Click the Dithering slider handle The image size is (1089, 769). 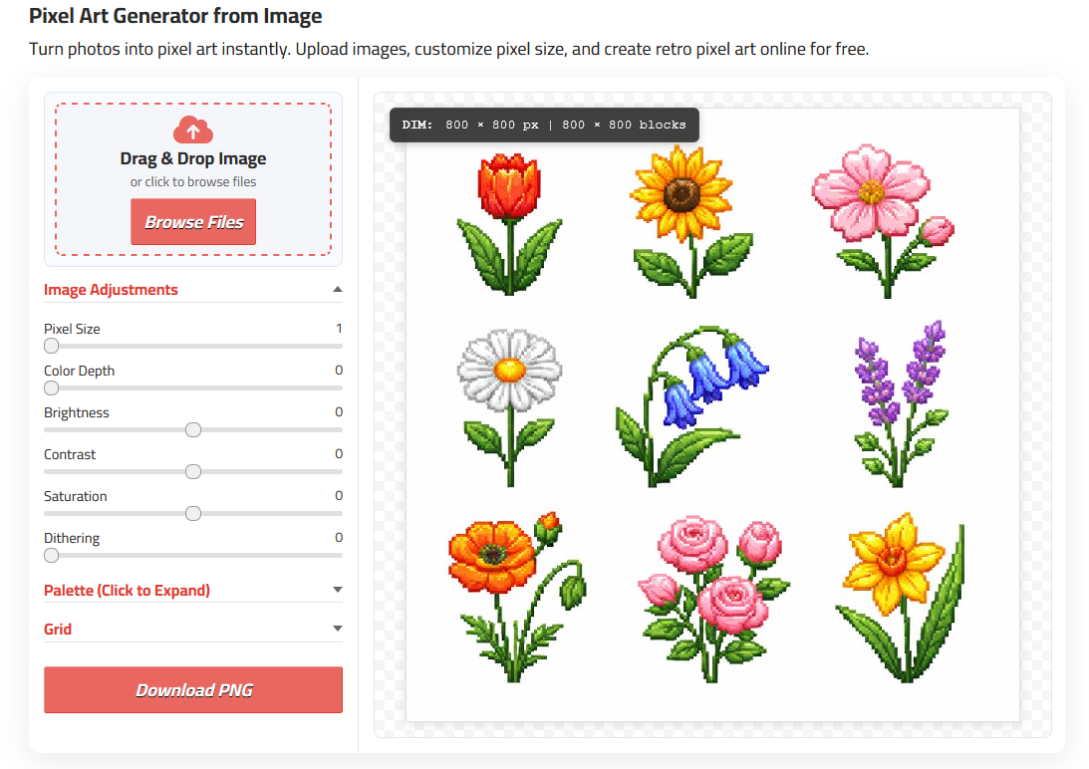tap(51, 556)
